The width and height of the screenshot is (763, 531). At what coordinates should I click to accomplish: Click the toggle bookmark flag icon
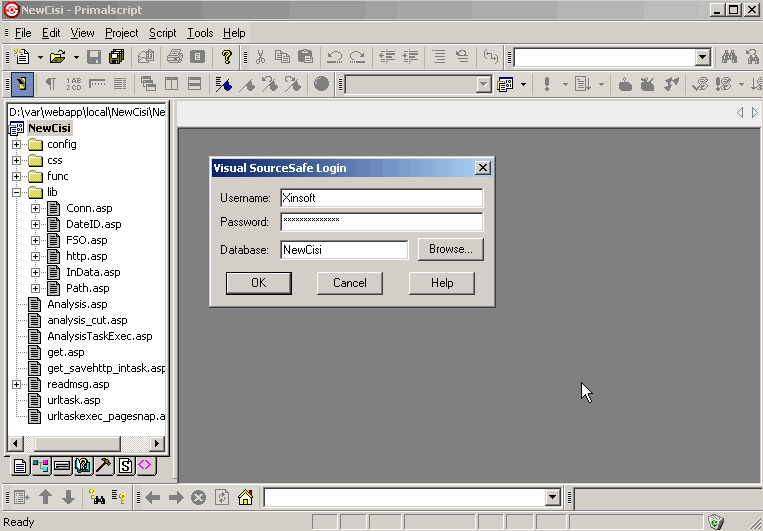223,84
